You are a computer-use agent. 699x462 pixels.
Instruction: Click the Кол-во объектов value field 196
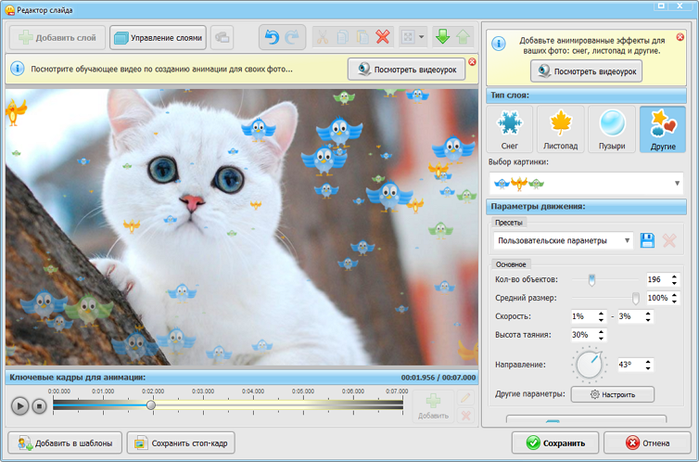(x=658, y=280)
